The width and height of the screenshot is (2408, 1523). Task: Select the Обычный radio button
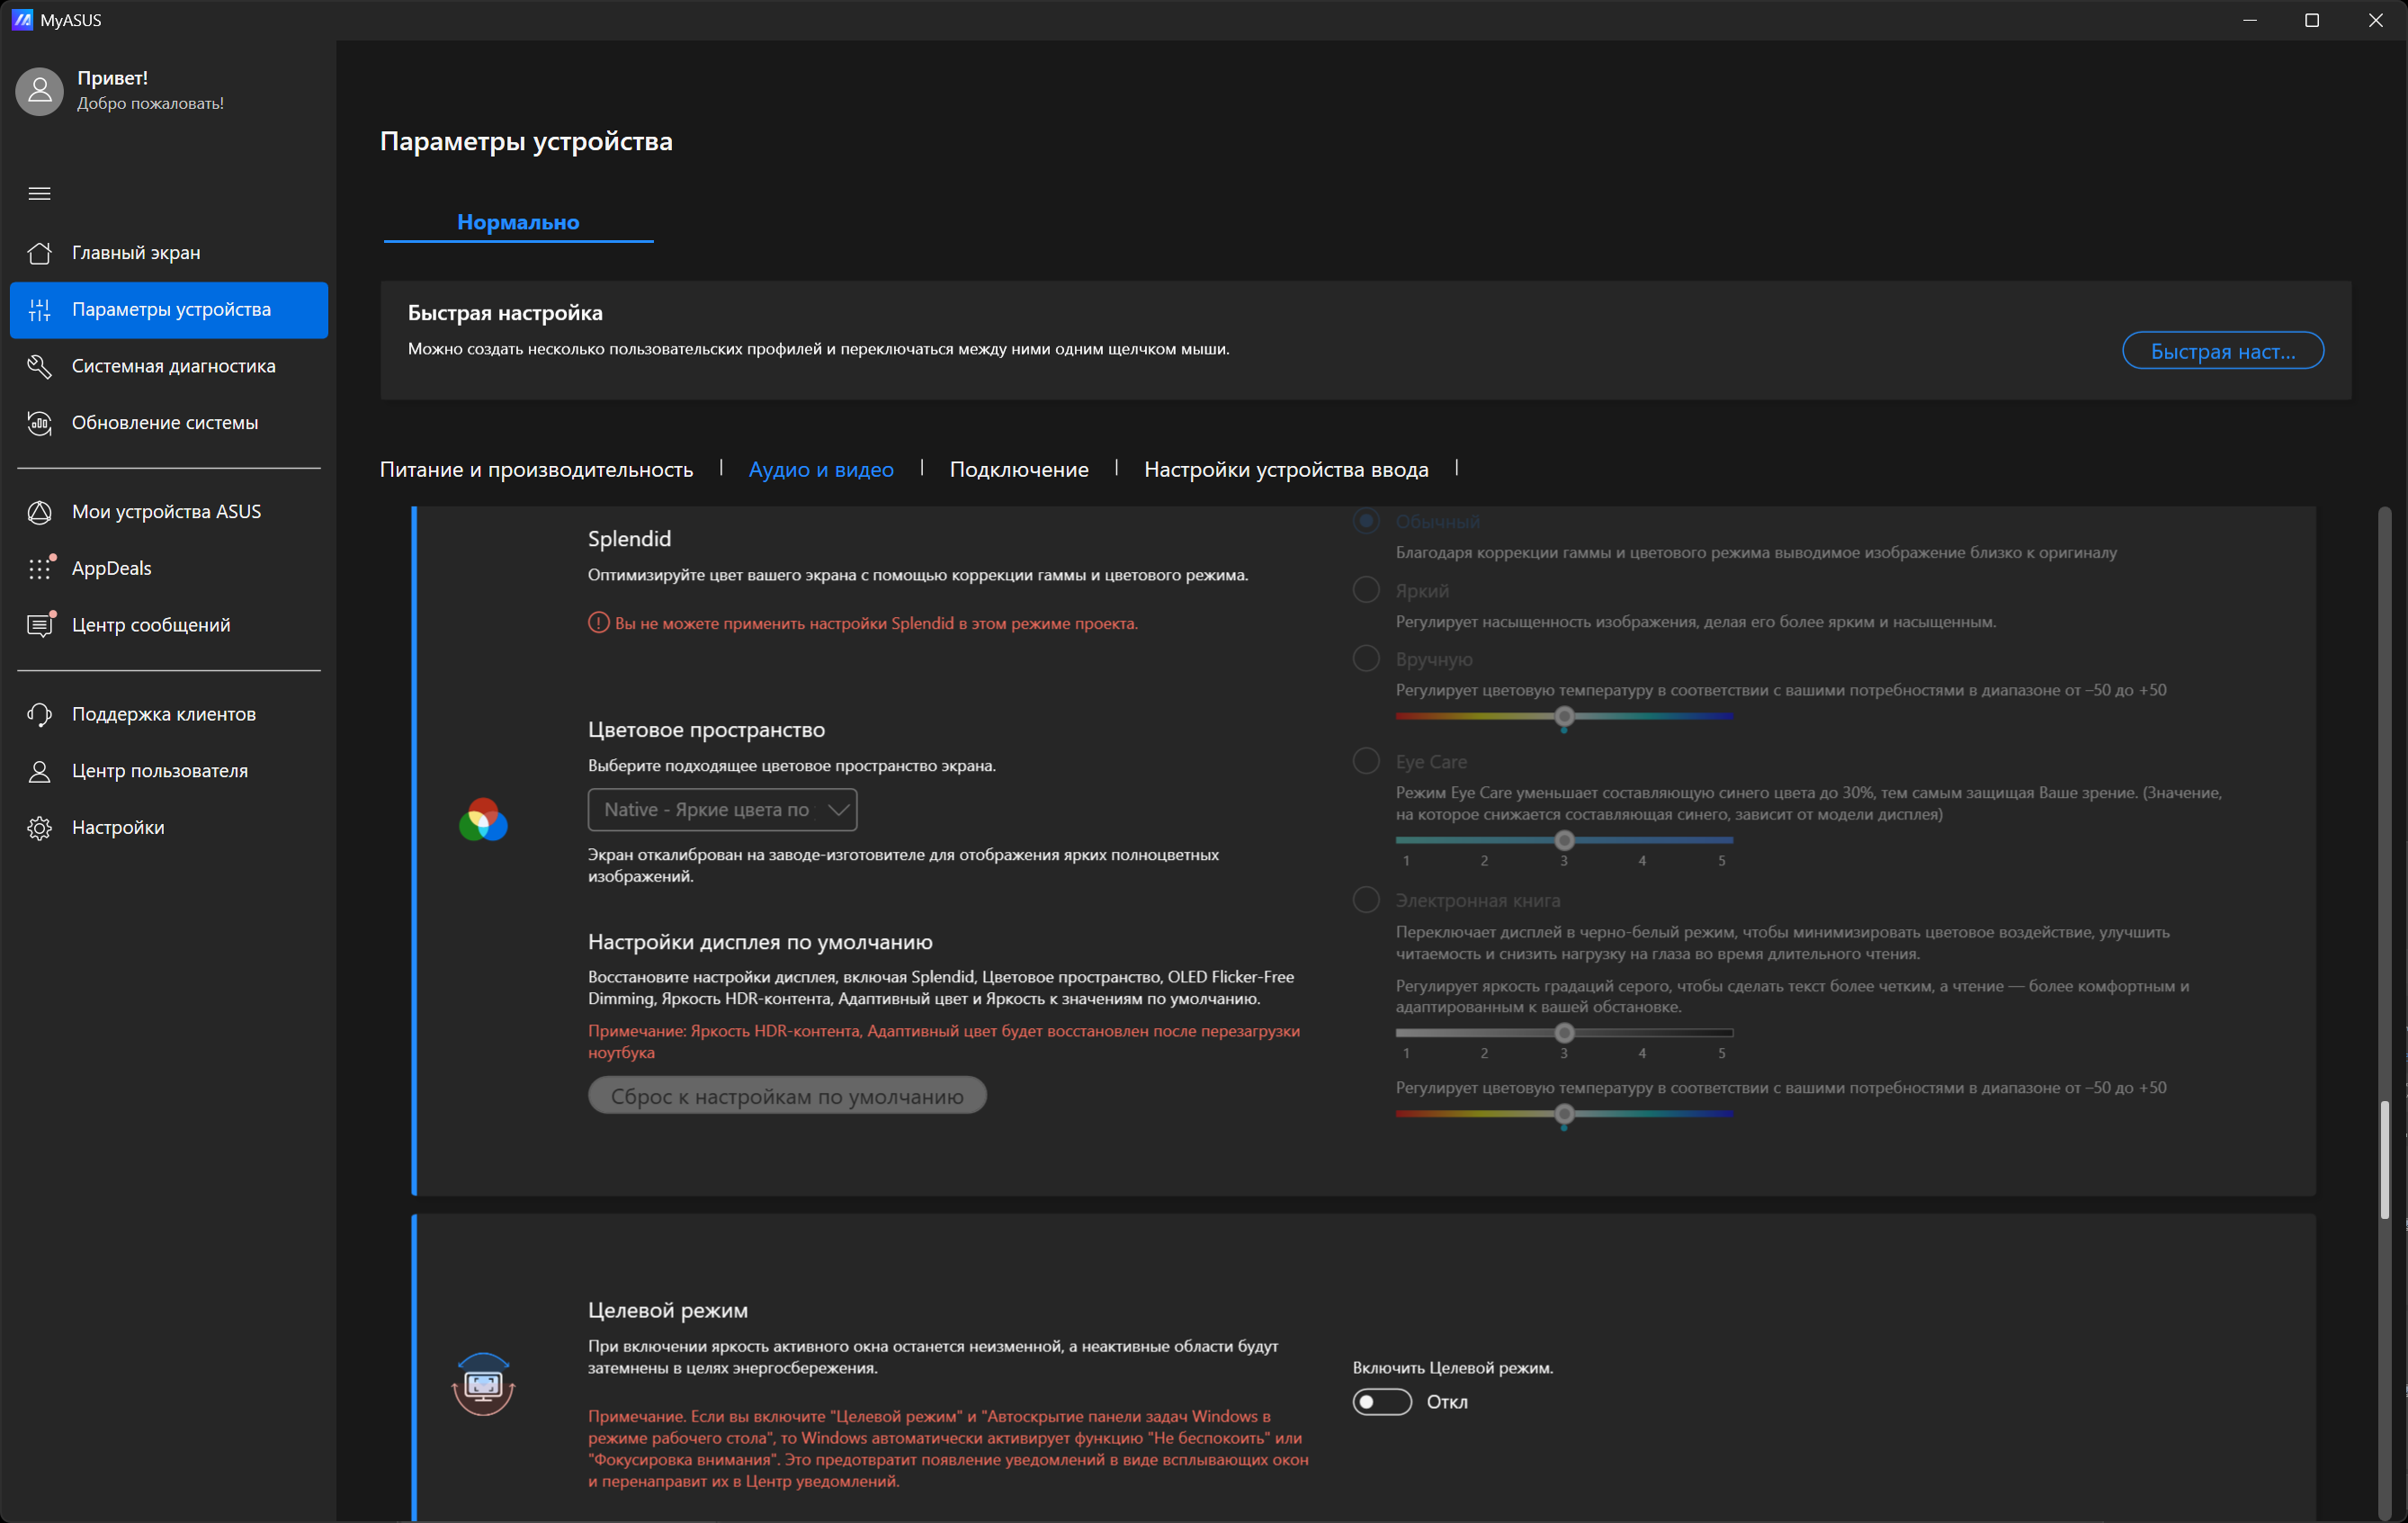click(1366, 521)
